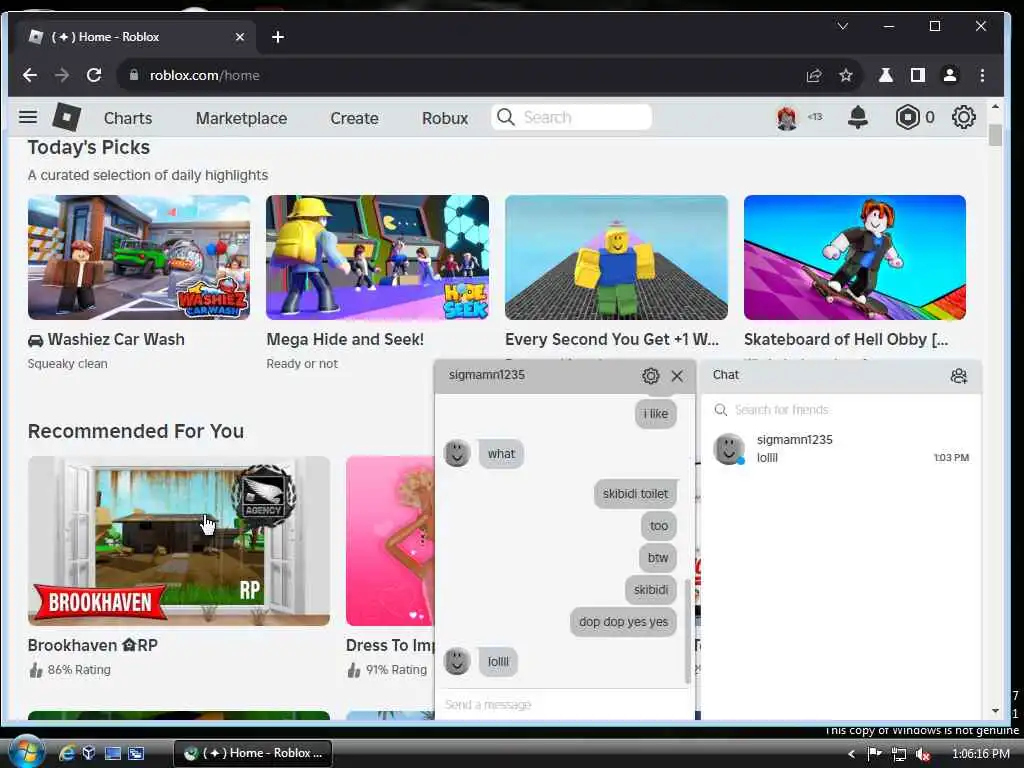Open chat settings gear for sigmamn1235
The image size is (1024, 768).
[x=650, y=376]
